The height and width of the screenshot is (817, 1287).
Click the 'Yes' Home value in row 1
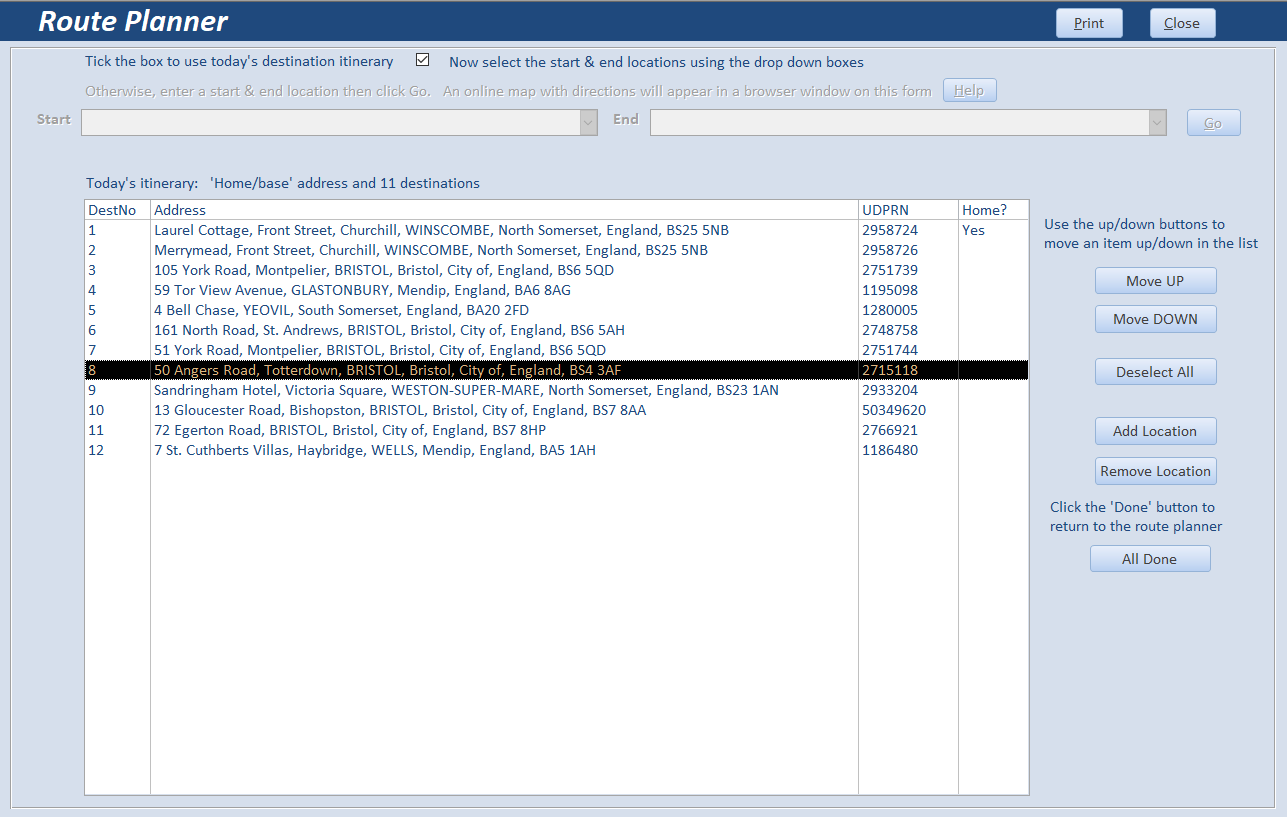[973, 230]
